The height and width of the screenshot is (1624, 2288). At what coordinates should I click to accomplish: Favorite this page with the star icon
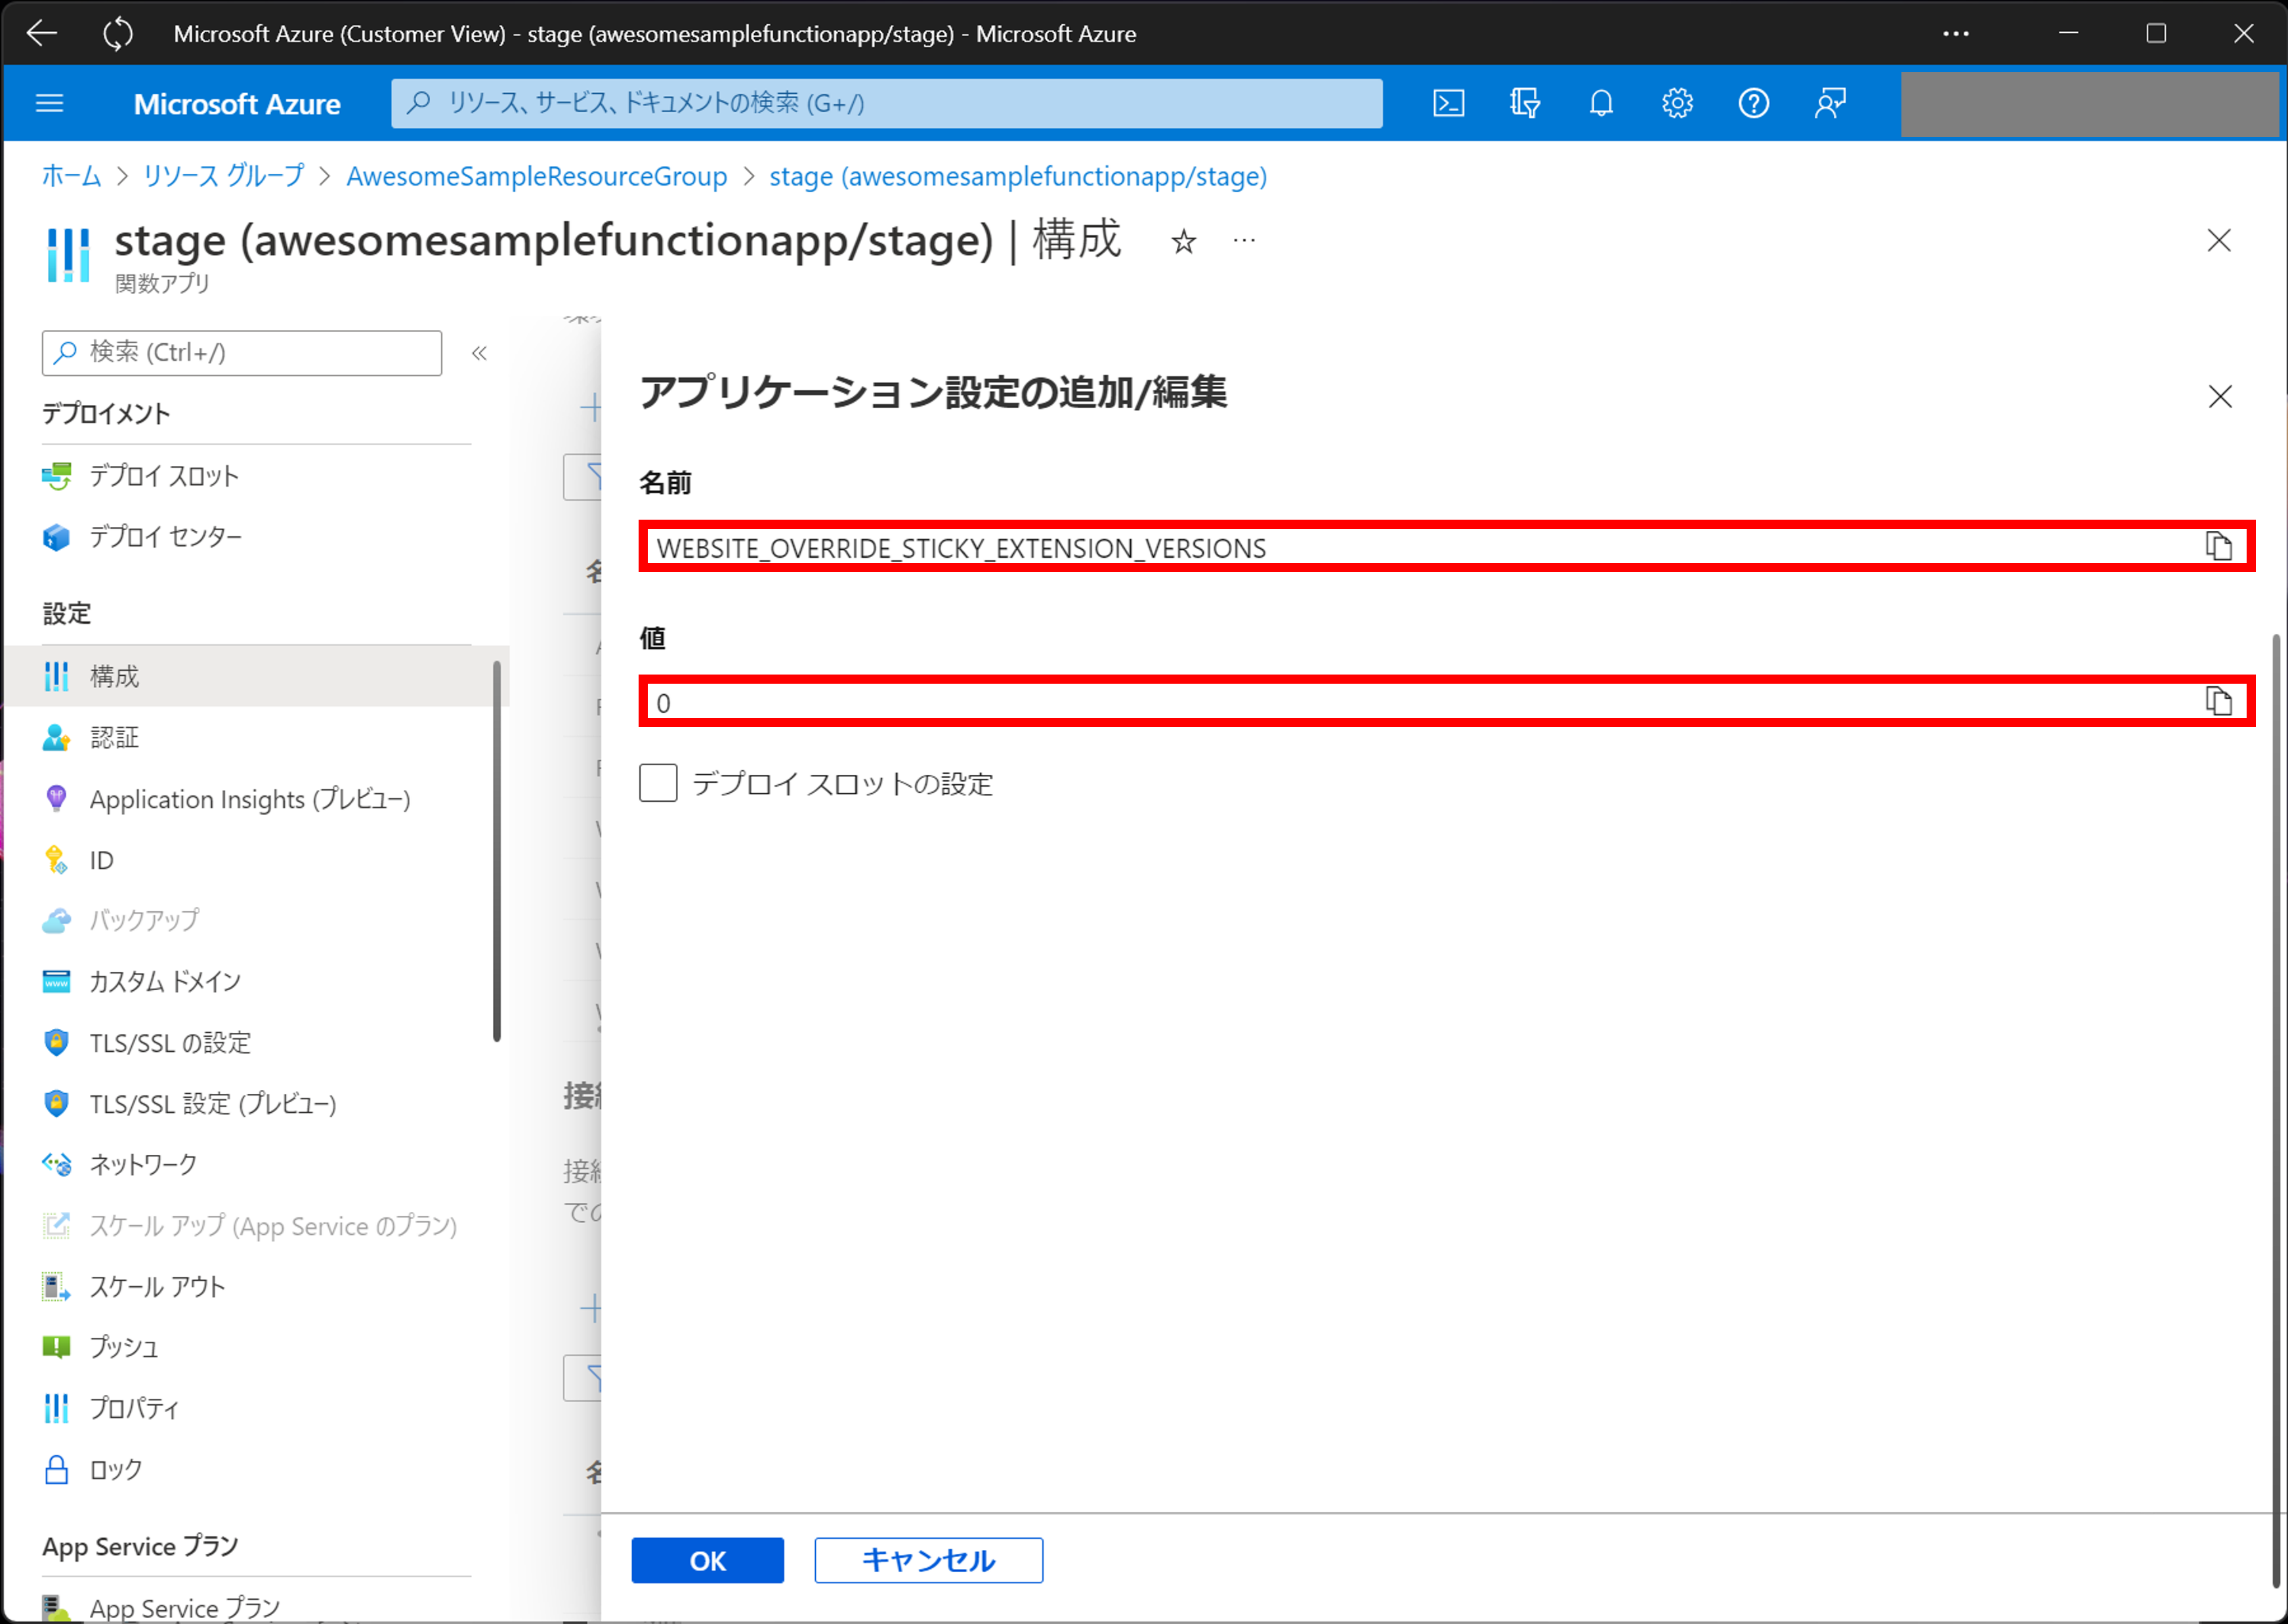(1183, 241)
